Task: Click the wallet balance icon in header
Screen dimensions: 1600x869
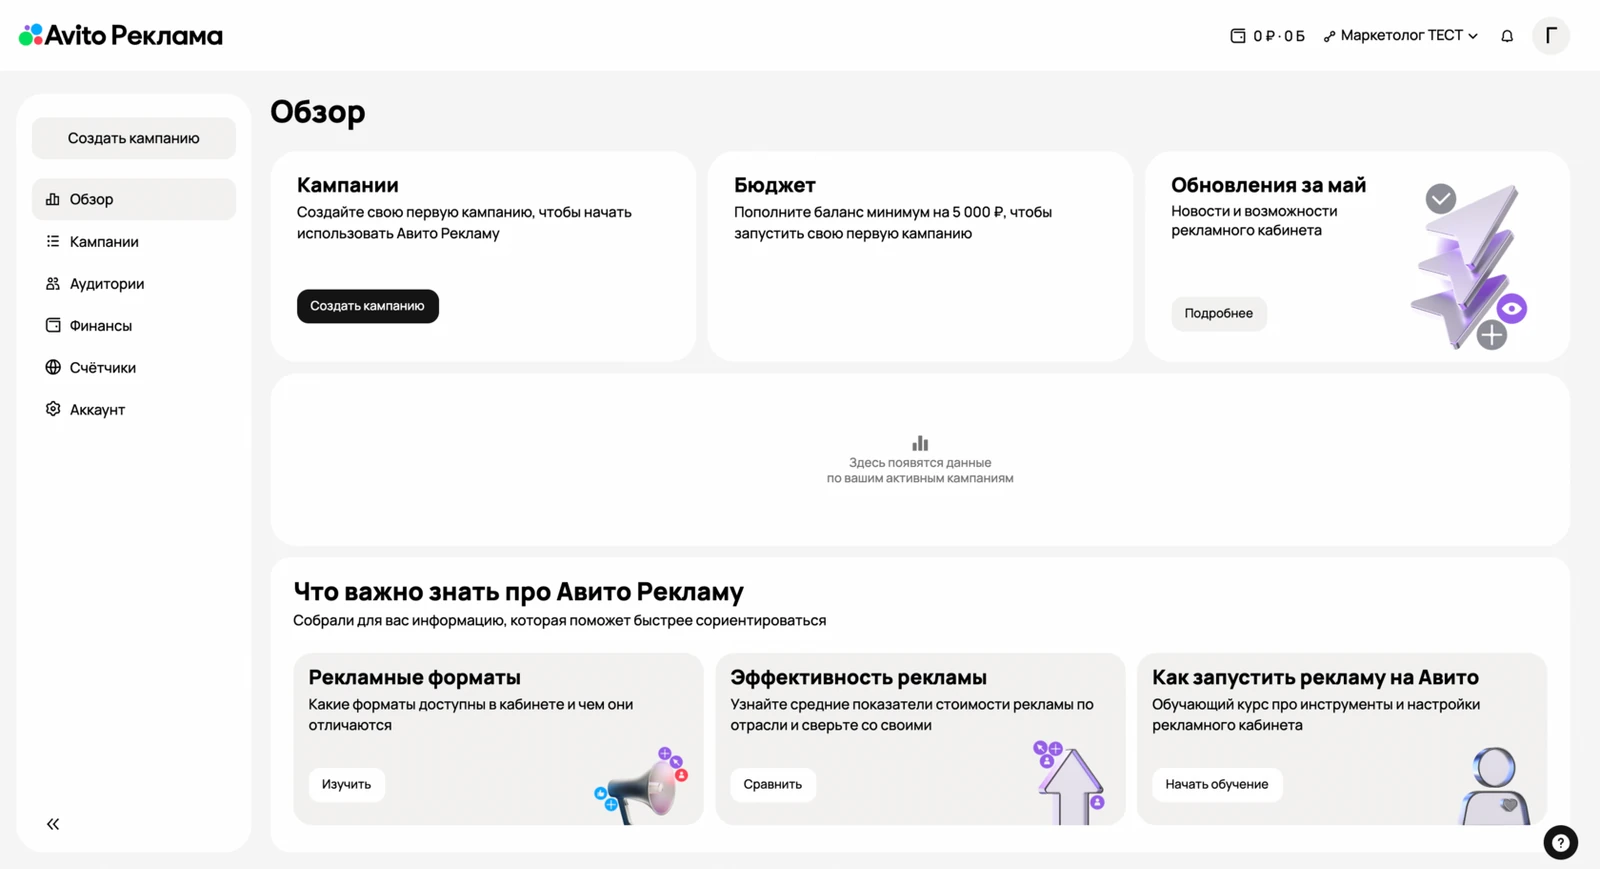Action: pyautogui.click(x=1238, y=36)
